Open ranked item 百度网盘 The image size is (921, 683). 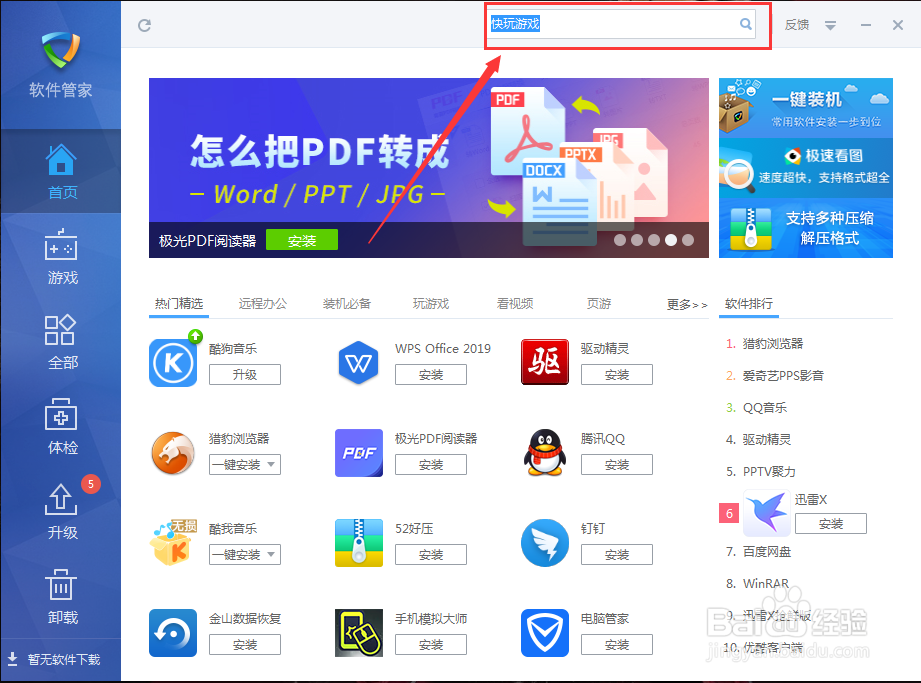pyautogui.click(x=767, y=551)
